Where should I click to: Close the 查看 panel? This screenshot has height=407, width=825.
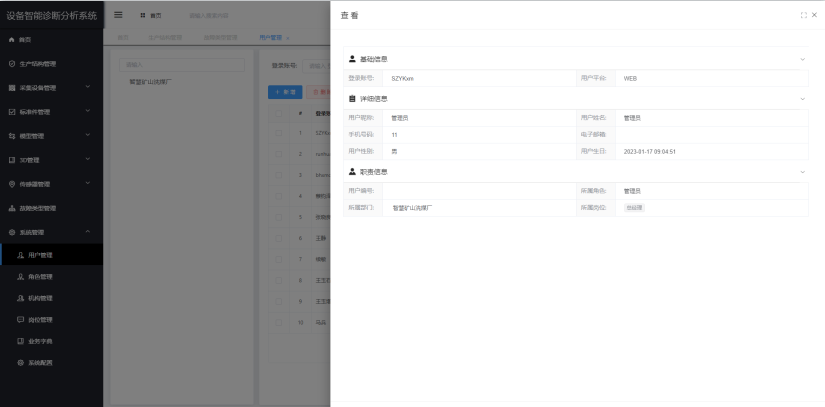point(814,15)
